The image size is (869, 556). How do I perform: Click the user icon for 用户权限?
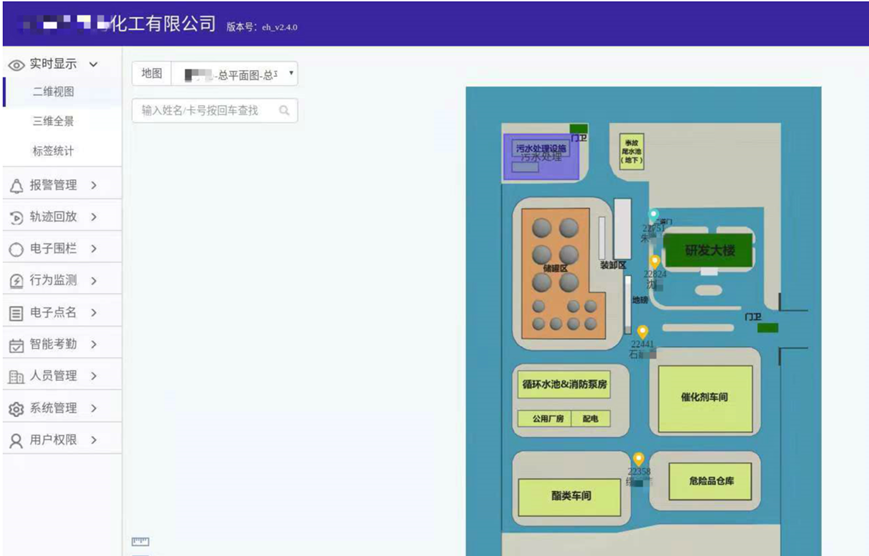pyautogui.click(x=16, y=441)
